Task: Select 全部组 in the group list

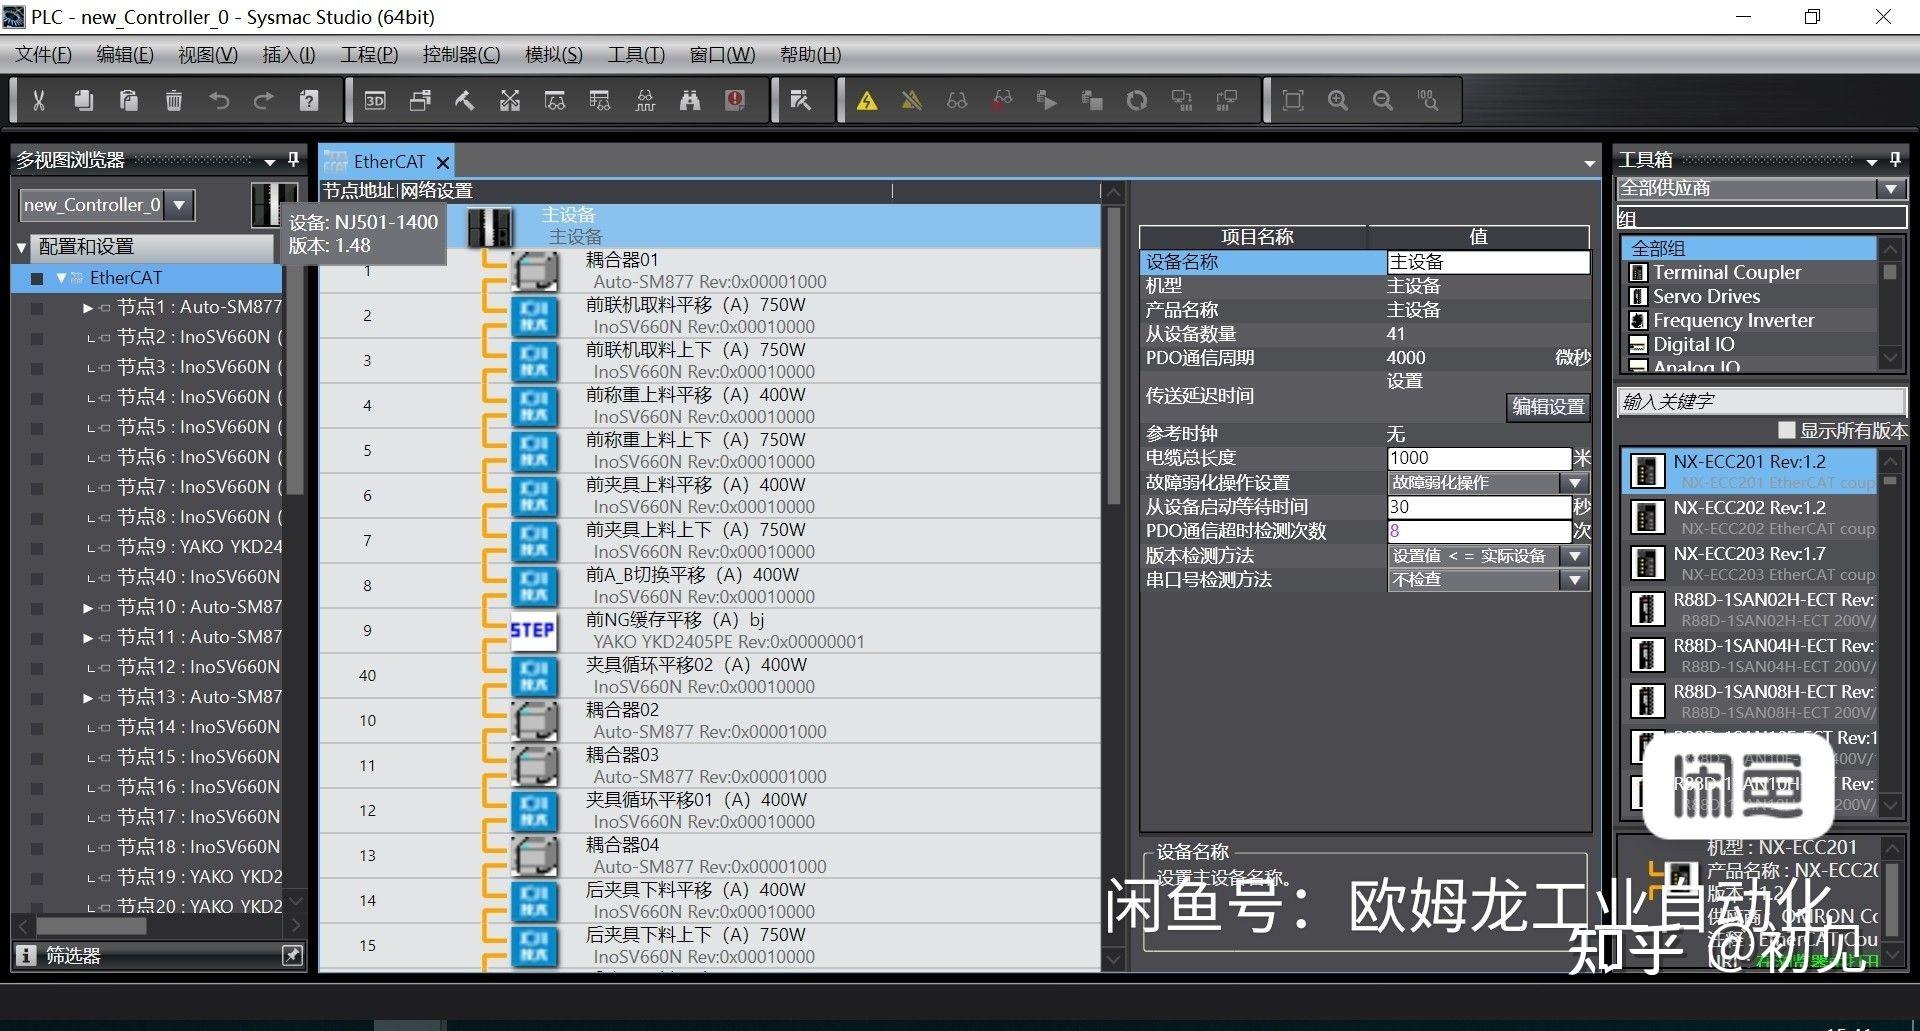Action: [1750, 248]
